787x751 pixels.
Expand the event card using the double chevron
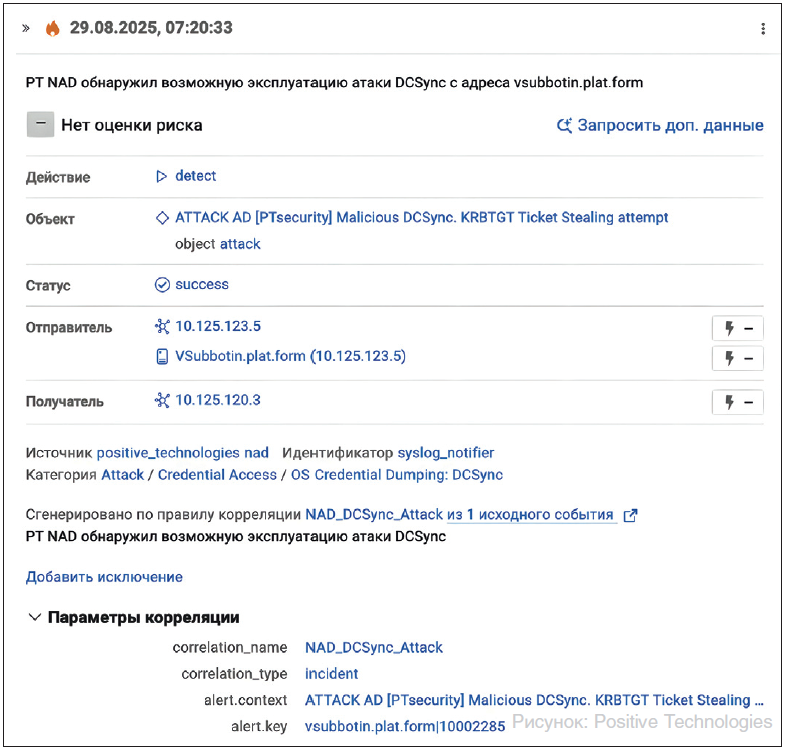click(x=26, y=29)
